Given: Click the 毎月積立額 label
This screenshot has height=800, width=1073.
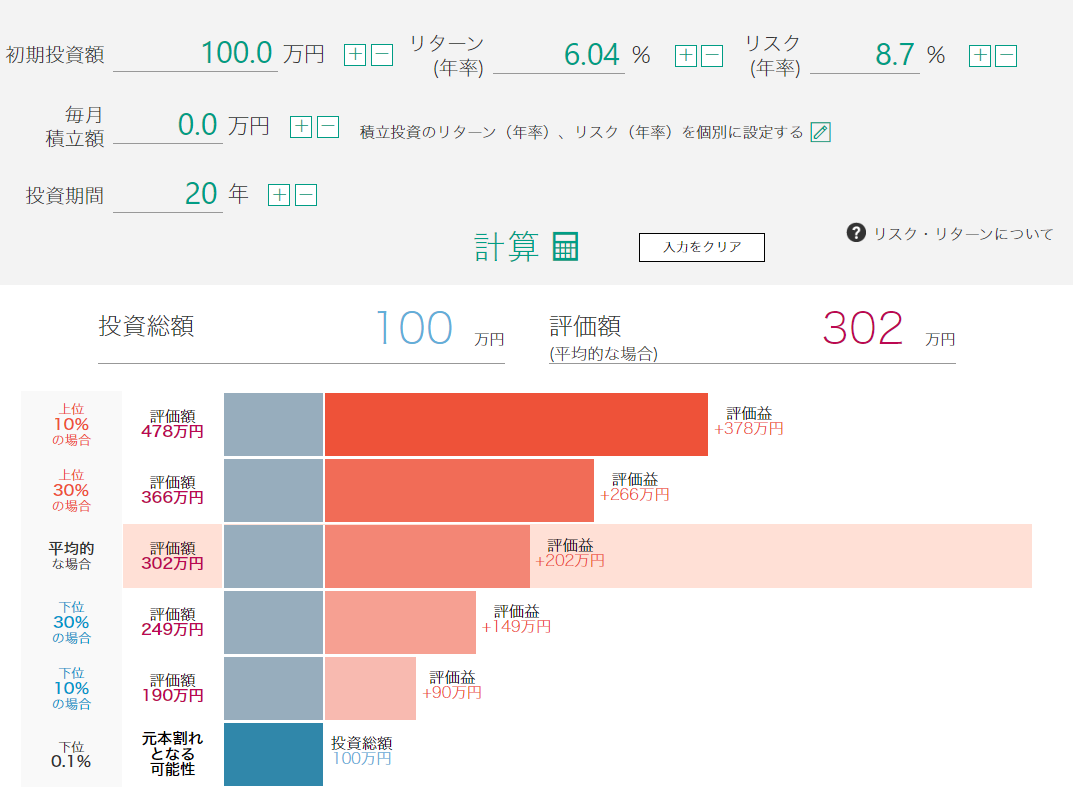Looking at the screenshot, I should pyautogui.click(x=75, y=127).
